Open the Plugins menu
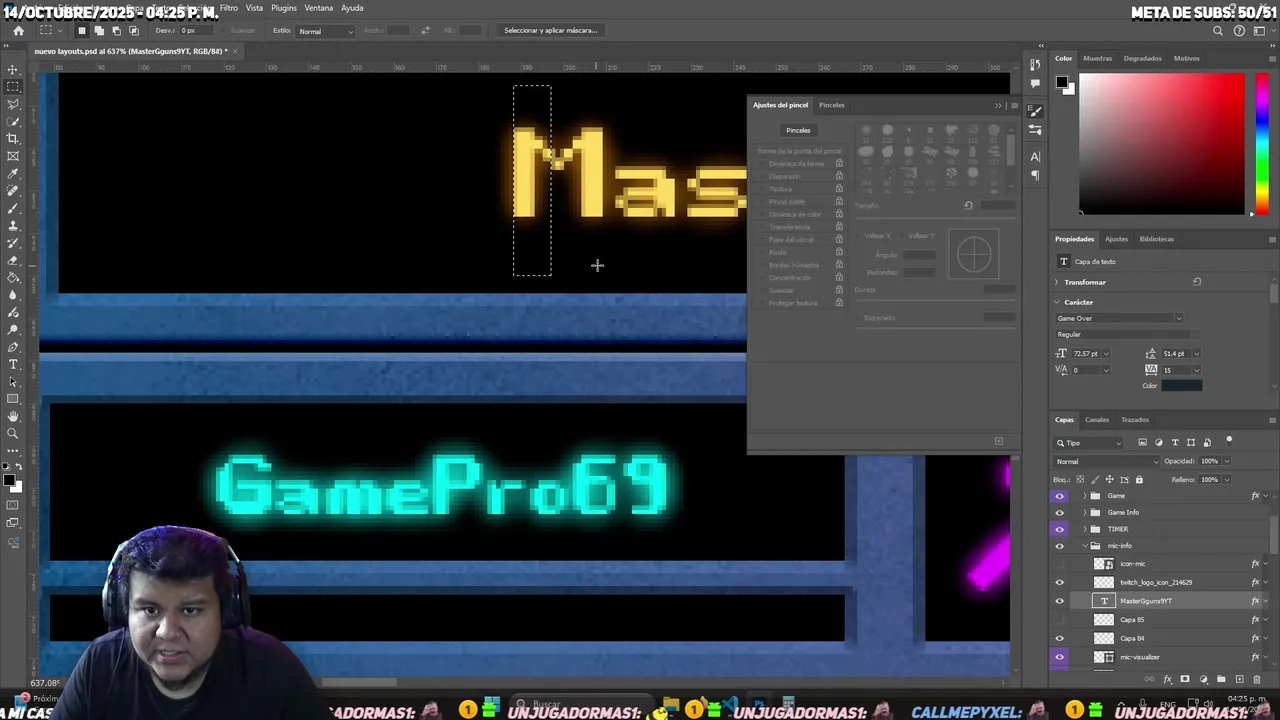The height and width of the screenshot is (720, 1280). [284, 8]
